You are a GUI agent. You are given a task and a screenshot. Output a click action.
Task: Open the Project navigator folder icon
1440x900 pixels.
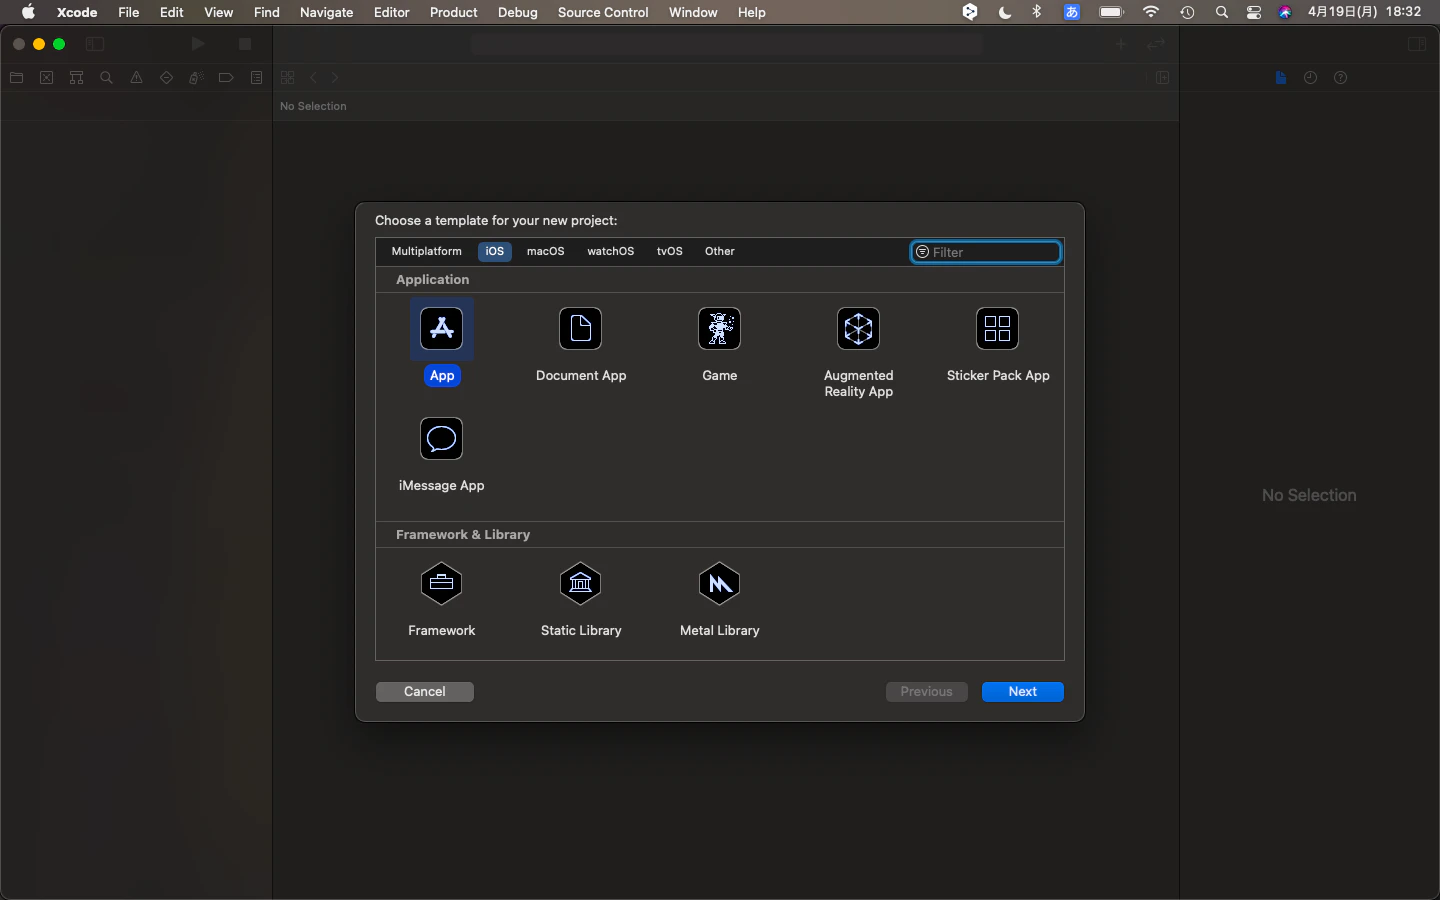point(16,78)
